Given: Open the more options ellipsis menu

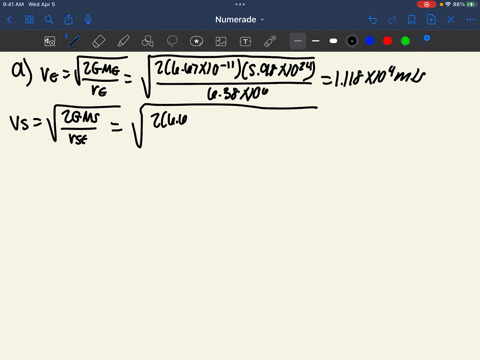Looking at the screenshot, I should point(470,20).
